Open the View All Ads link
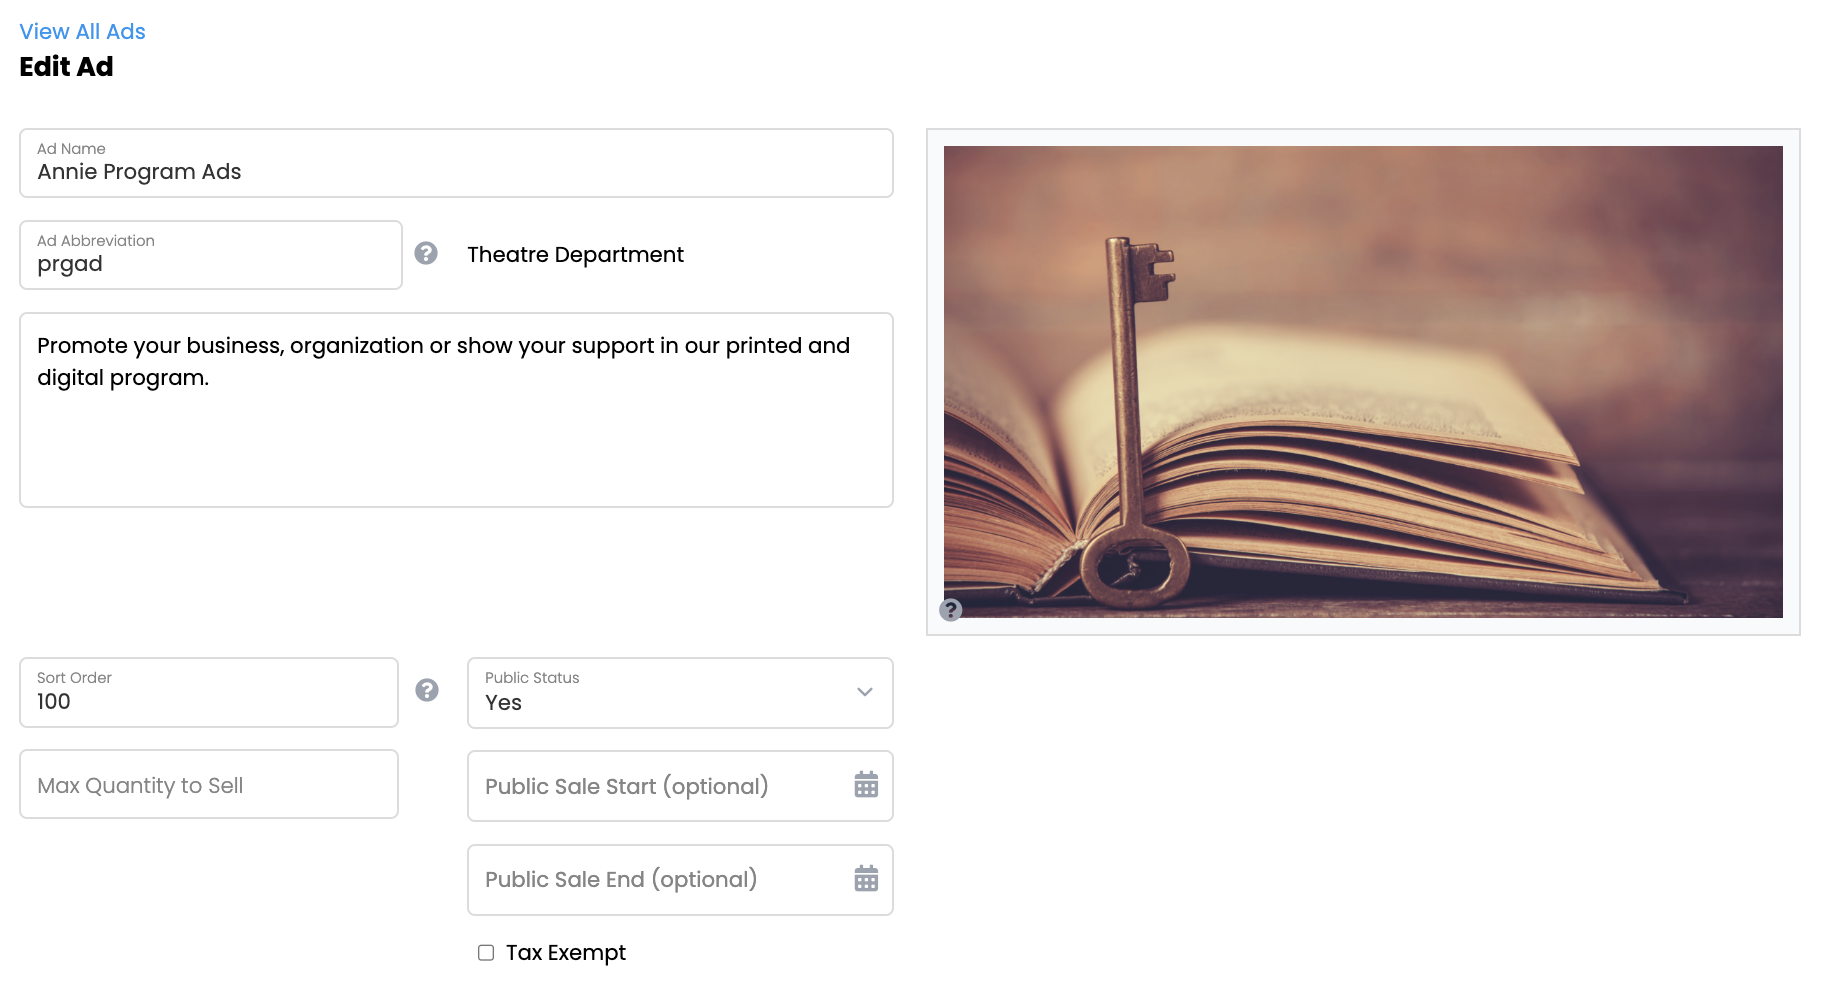The width and height of the screenshot is (1832, 982). point(82,32)
